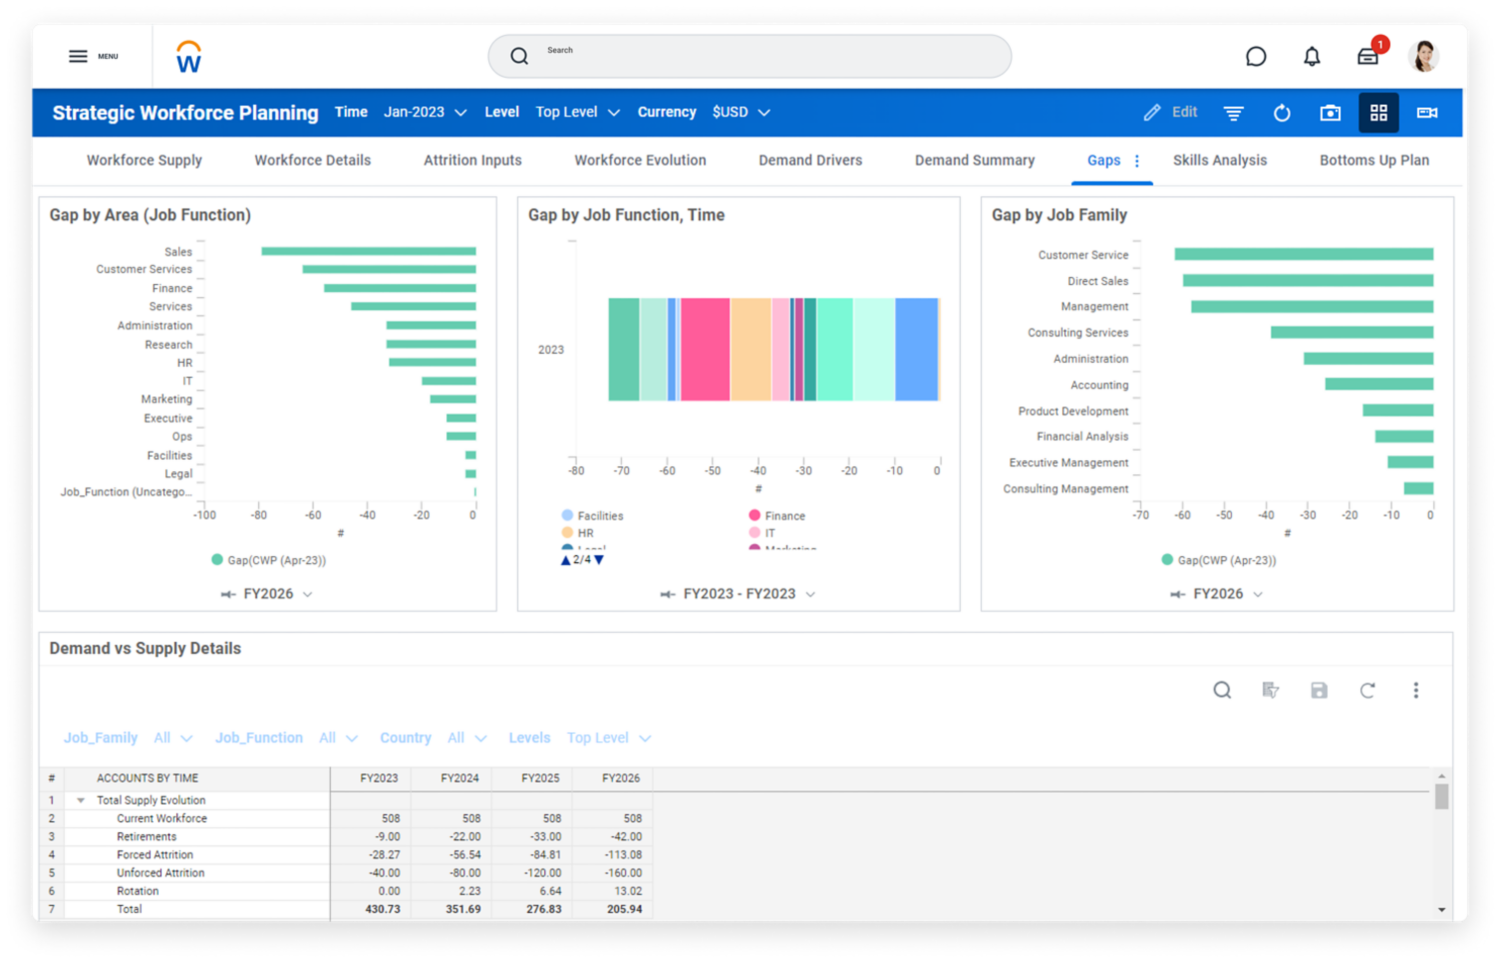Switch to the dashboard grid view

[x=1378, y=113]
